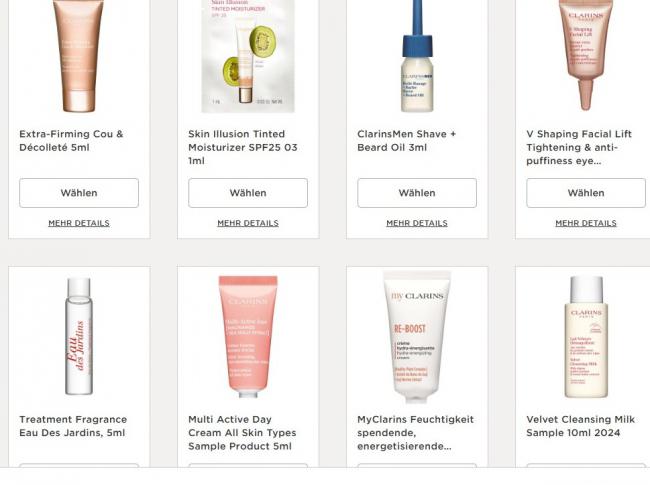The height and width of the screenshot is (485, 650).
Task: Click the Extra-Firming tube product image
Action: tap(78, 56)
